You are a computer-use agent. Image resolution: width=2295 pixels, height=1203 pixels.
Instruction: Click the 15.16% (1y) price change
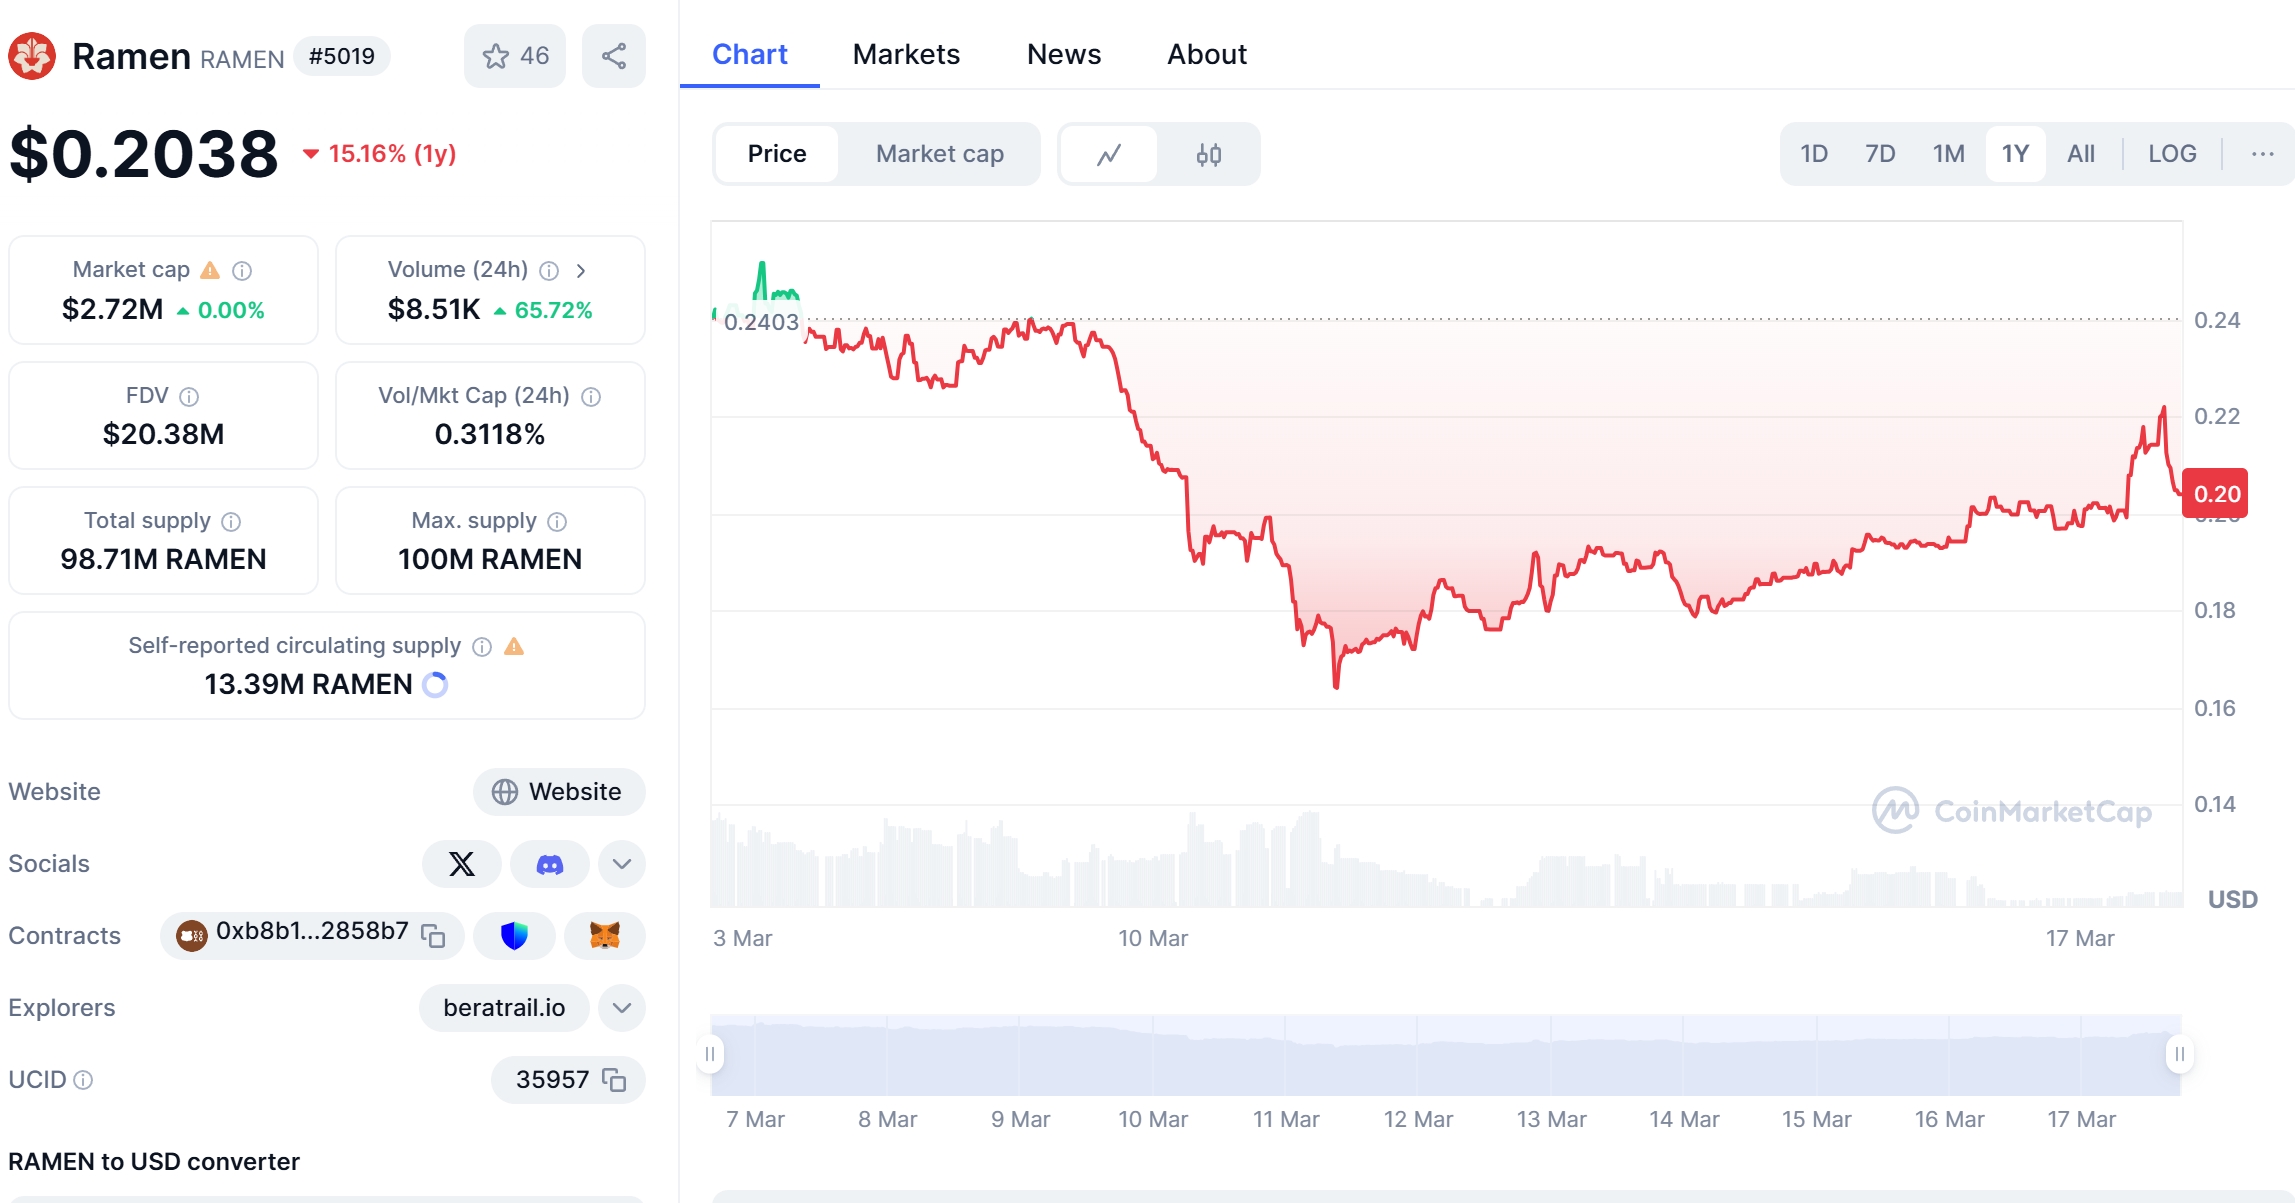tap(380, 153)
